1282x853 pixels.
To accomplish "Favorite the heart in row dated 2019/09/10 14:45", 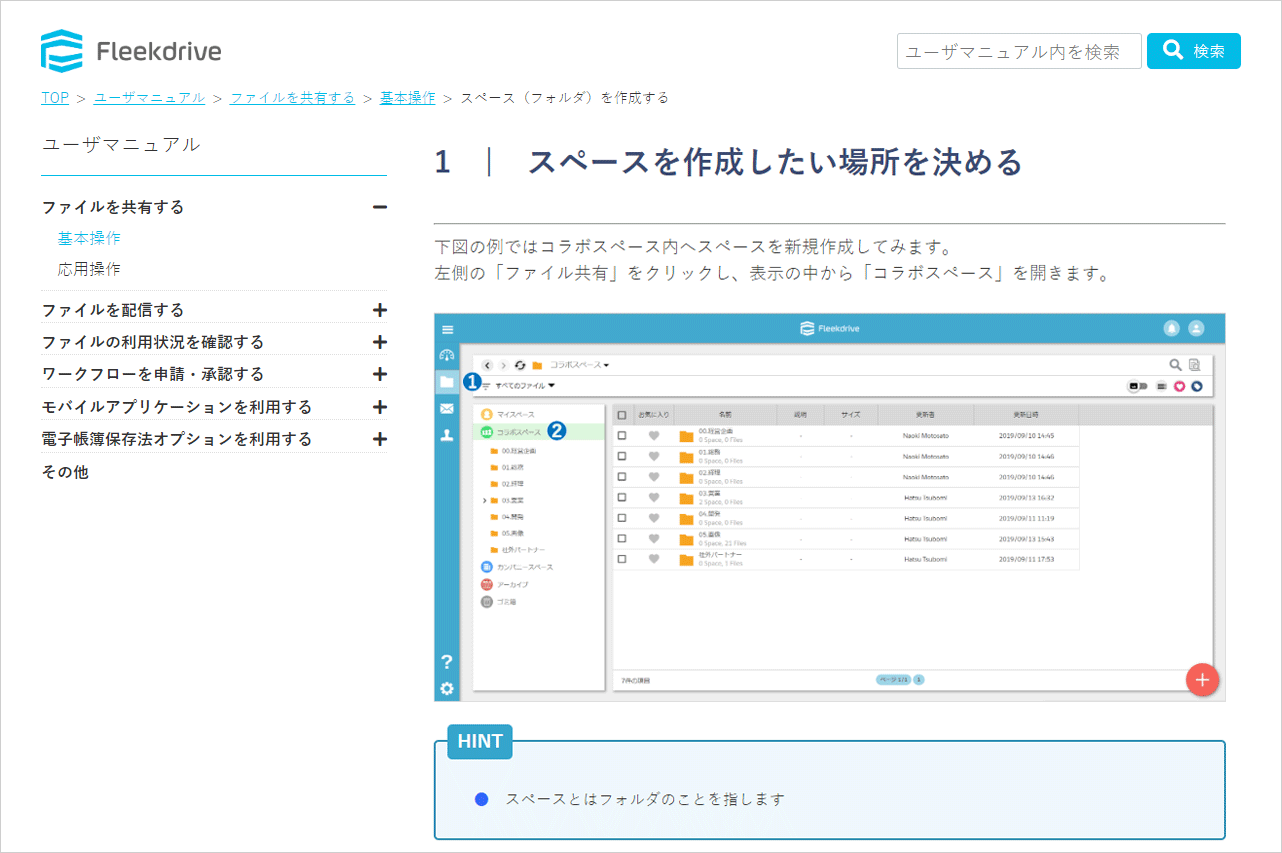I will (654, 436).
